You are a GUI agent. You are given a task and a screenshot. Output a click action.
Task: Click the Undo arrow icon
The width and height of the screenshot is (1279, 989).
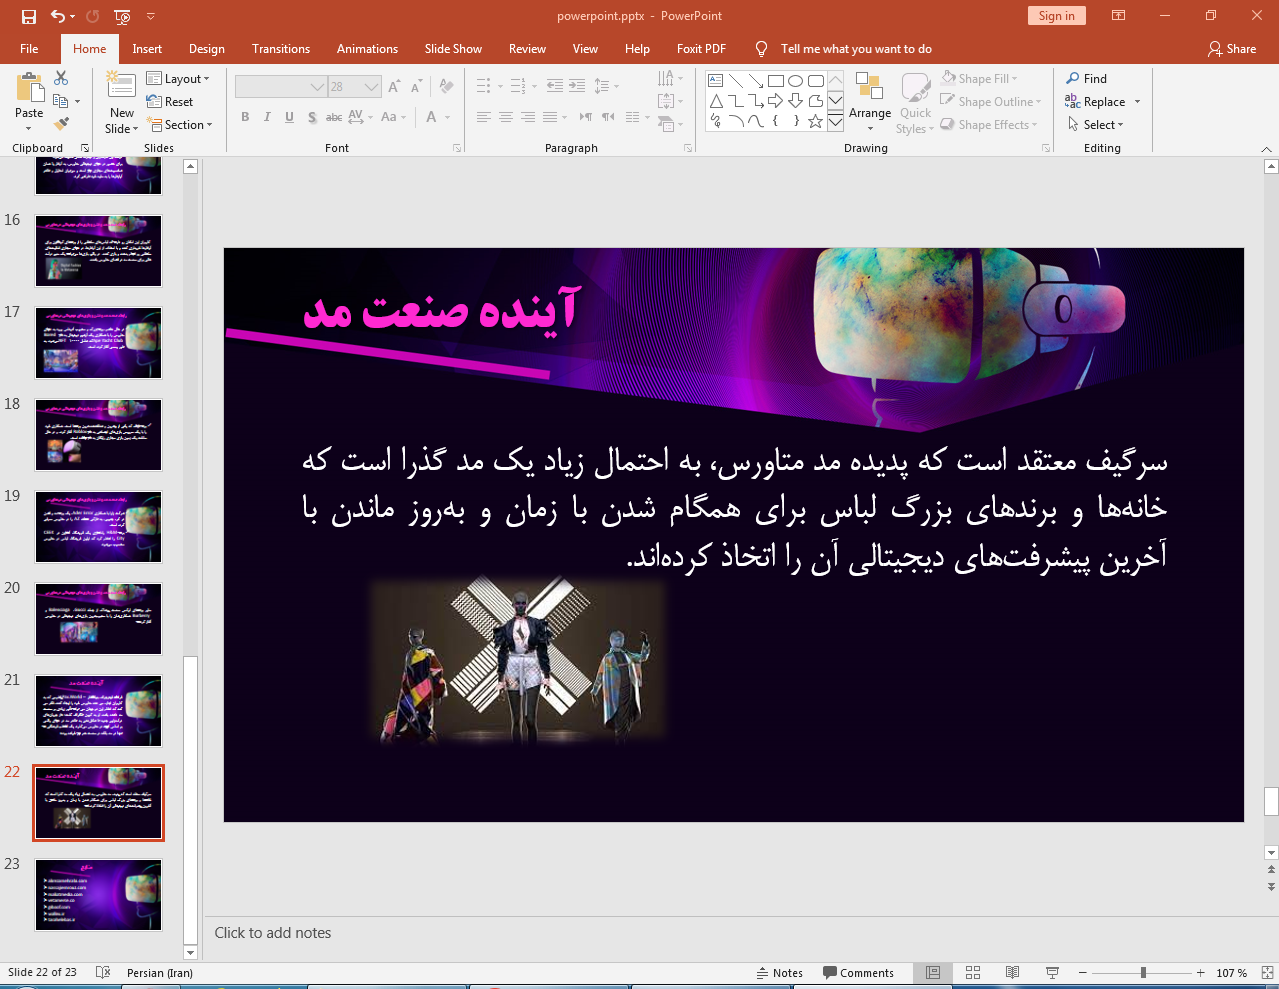pos(58,16)
